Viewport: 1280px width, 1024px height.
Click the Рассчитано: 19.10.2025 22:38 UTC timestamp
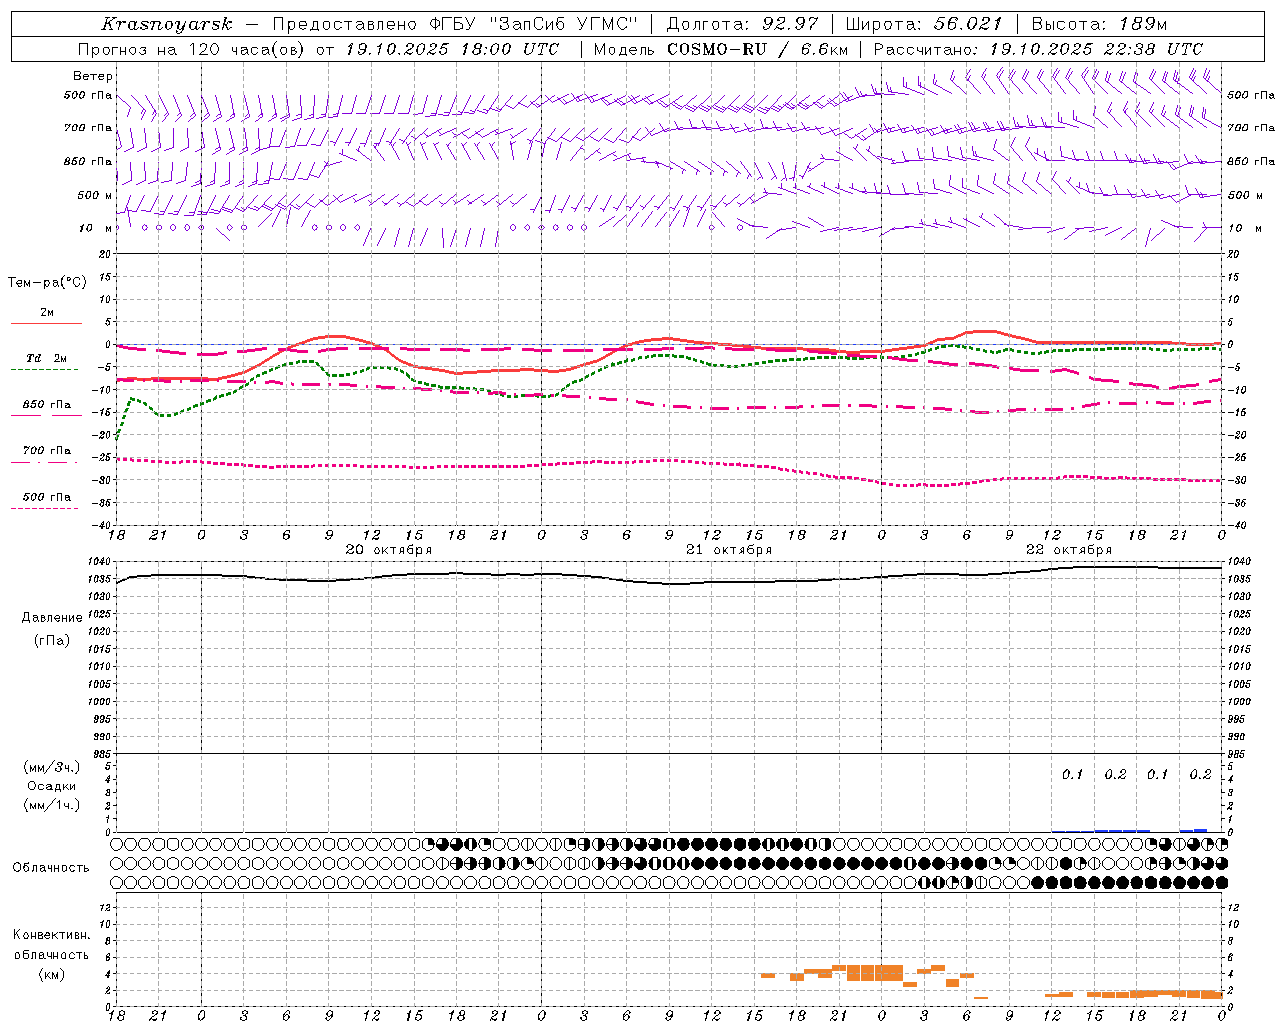point(1038,49)
